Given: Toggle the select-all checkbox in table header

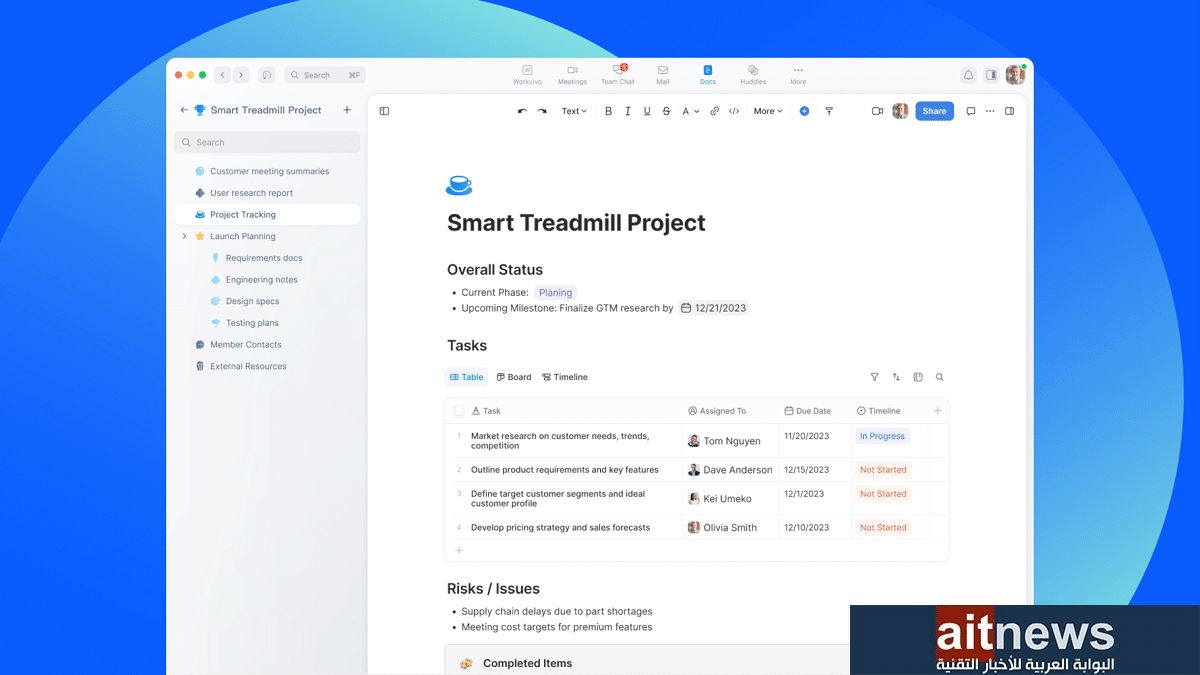Looking at the screenshot, I should [459, 411].
